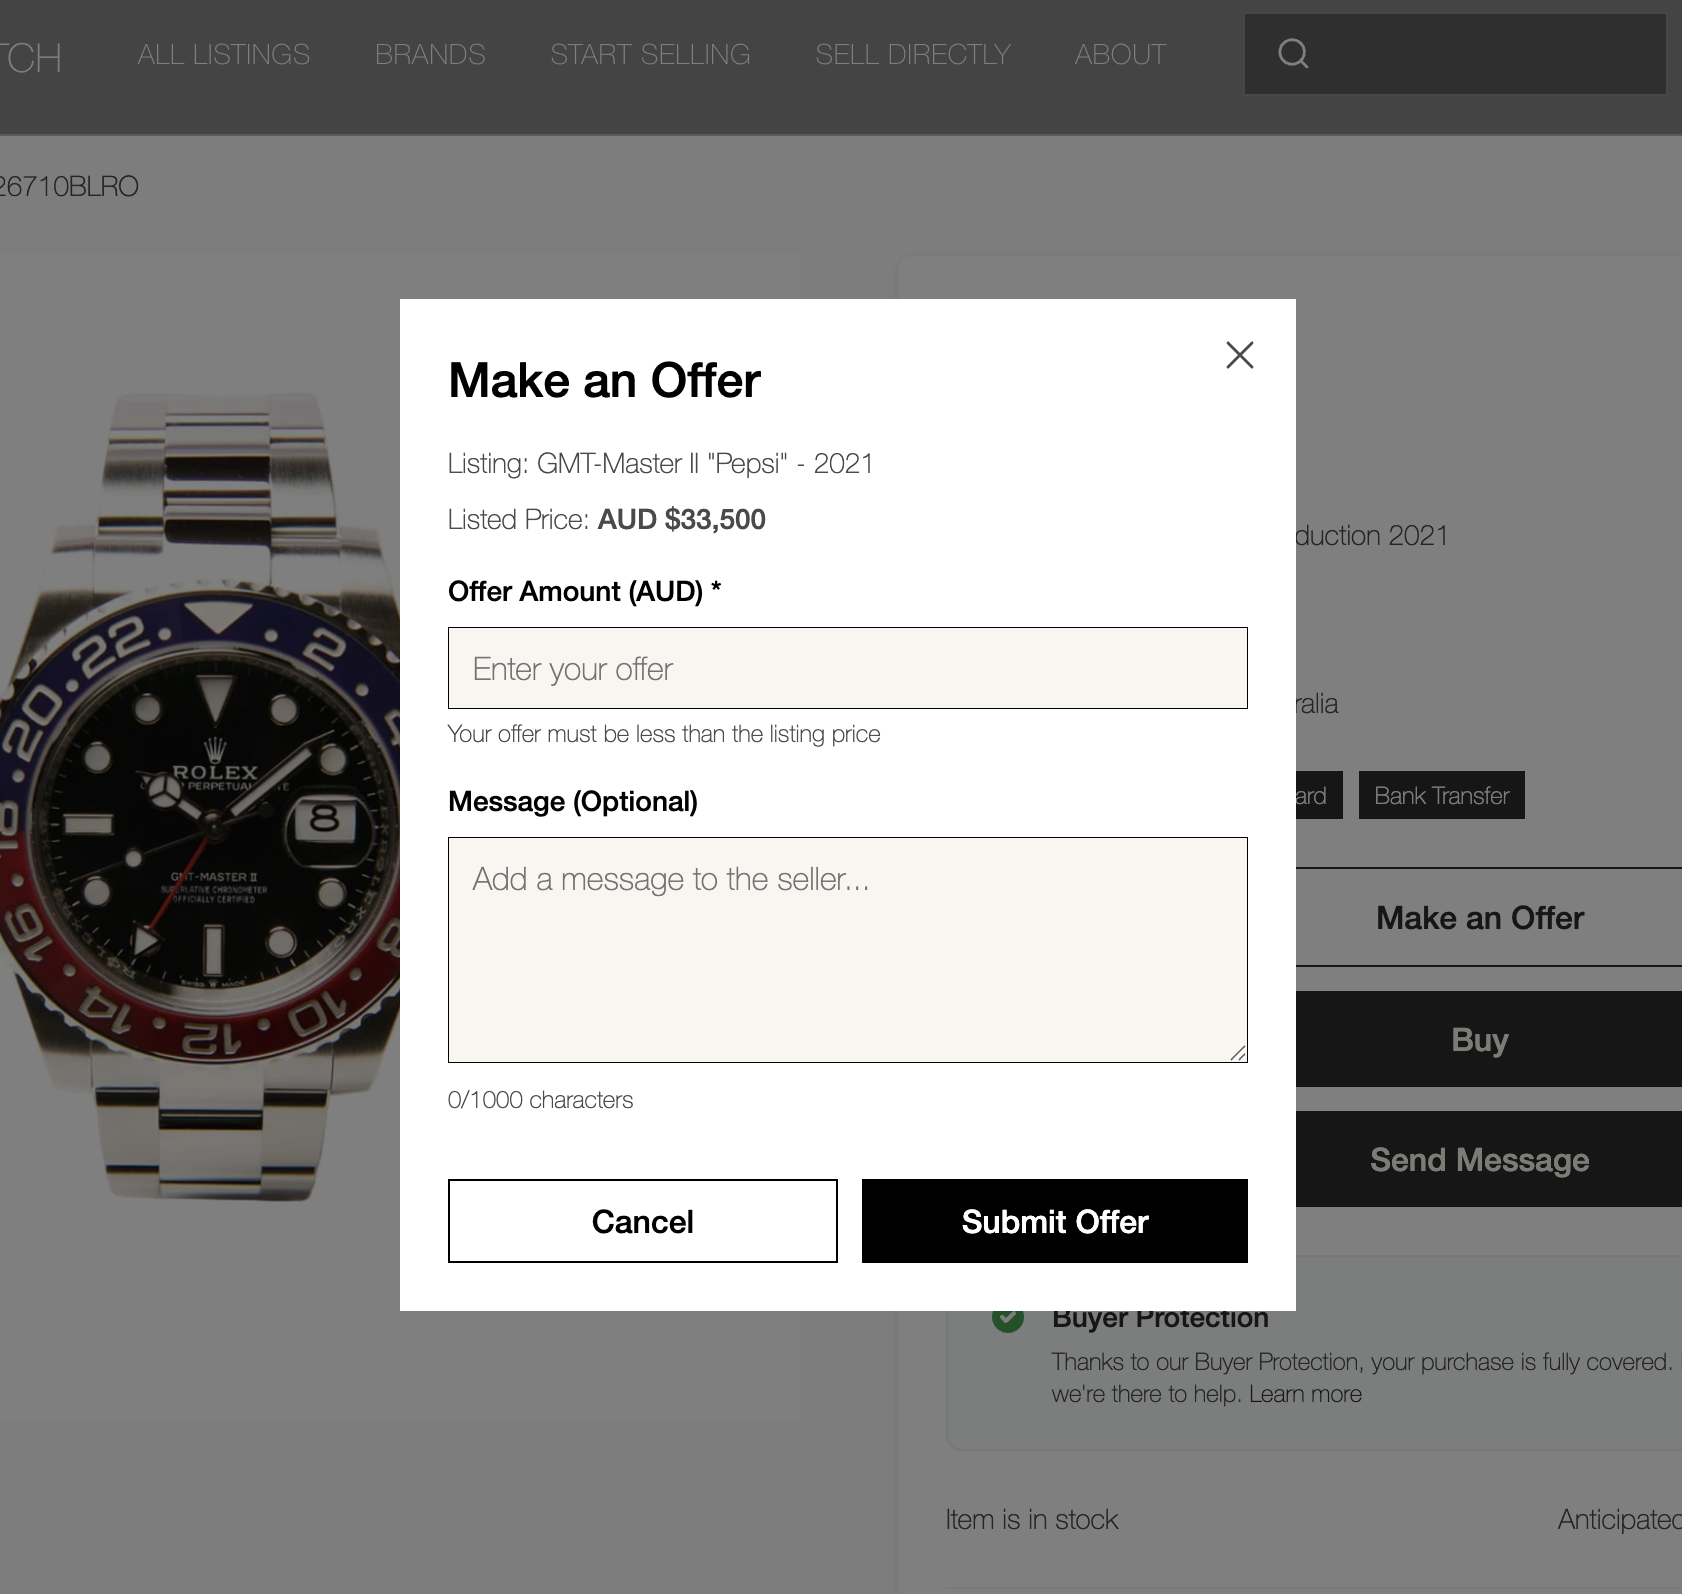Select Bank Transfer payment option
The height and width of the screenshot is (1594, 1682).
click(x=1441, y=795)
